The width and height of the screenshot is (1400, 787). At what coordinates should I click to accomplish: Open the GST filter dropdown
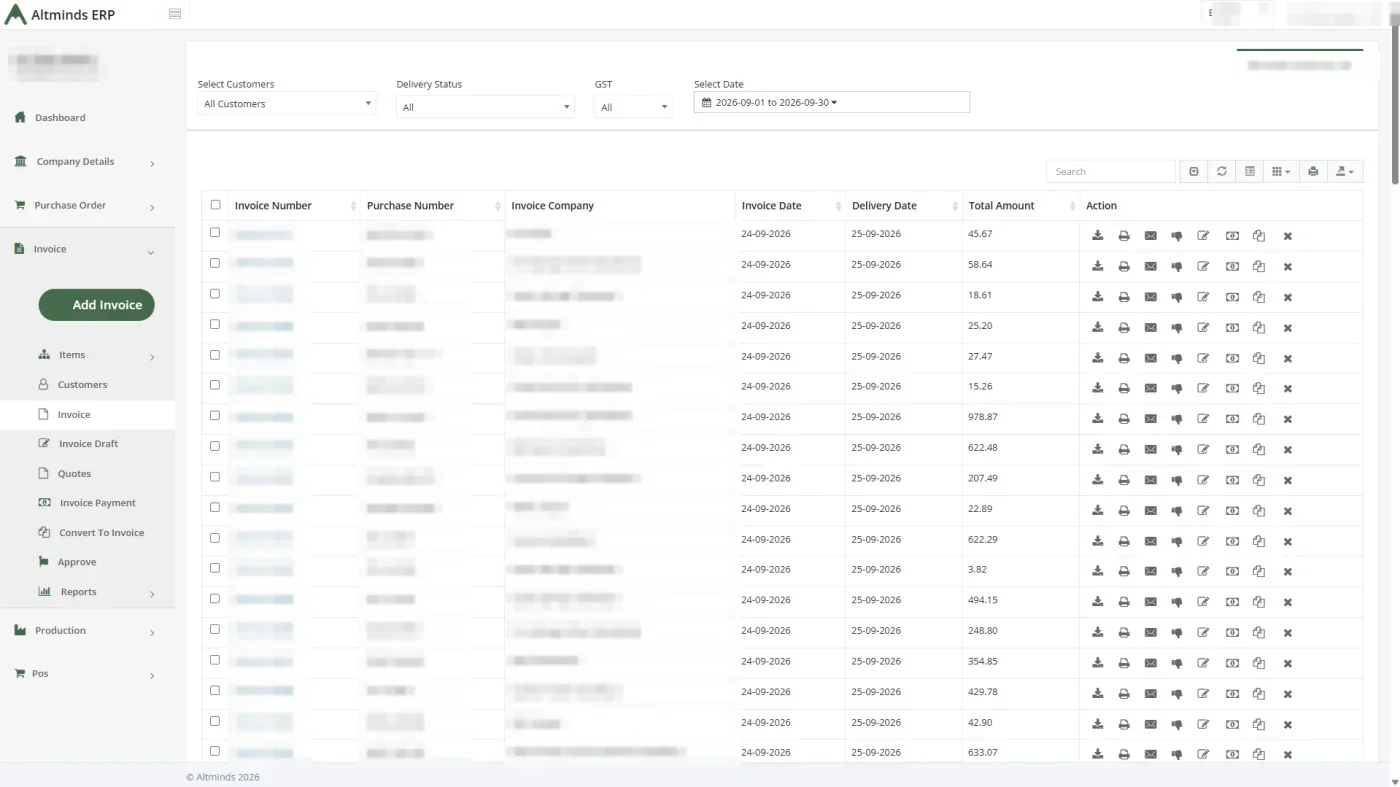[x=634, y=107]
